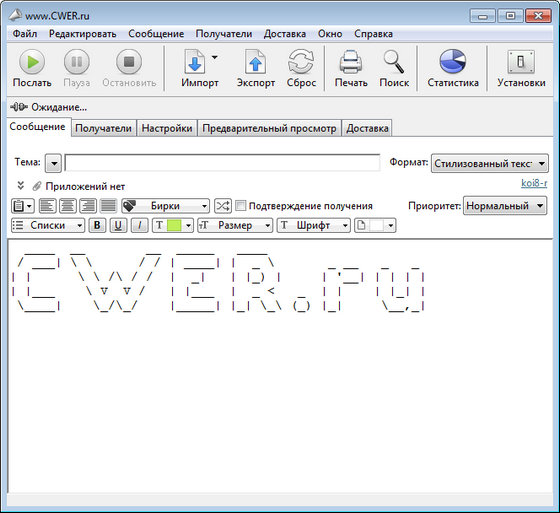
Task: Open the Получатели menu in menu bar
Action: [224, 34]
